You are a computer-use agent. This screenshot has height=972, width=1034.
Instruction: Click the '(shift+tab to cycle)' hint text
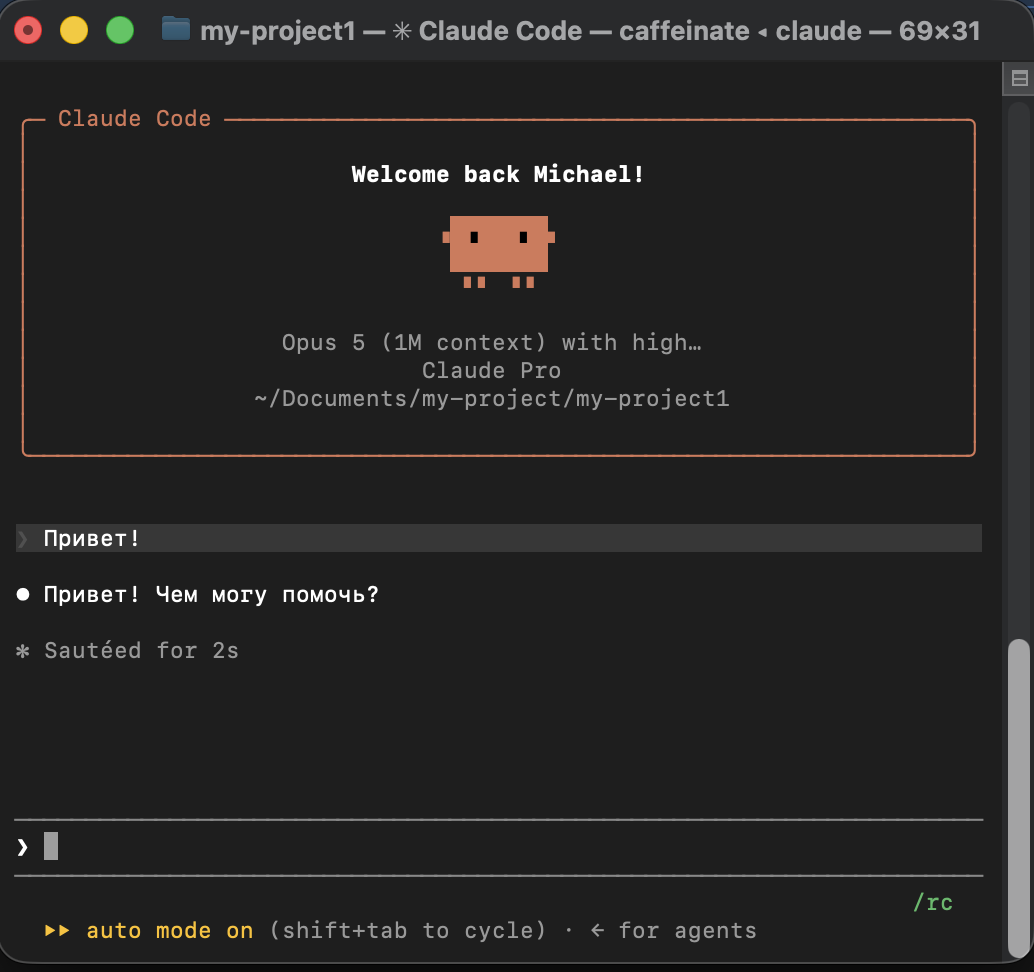pos(408,930)
